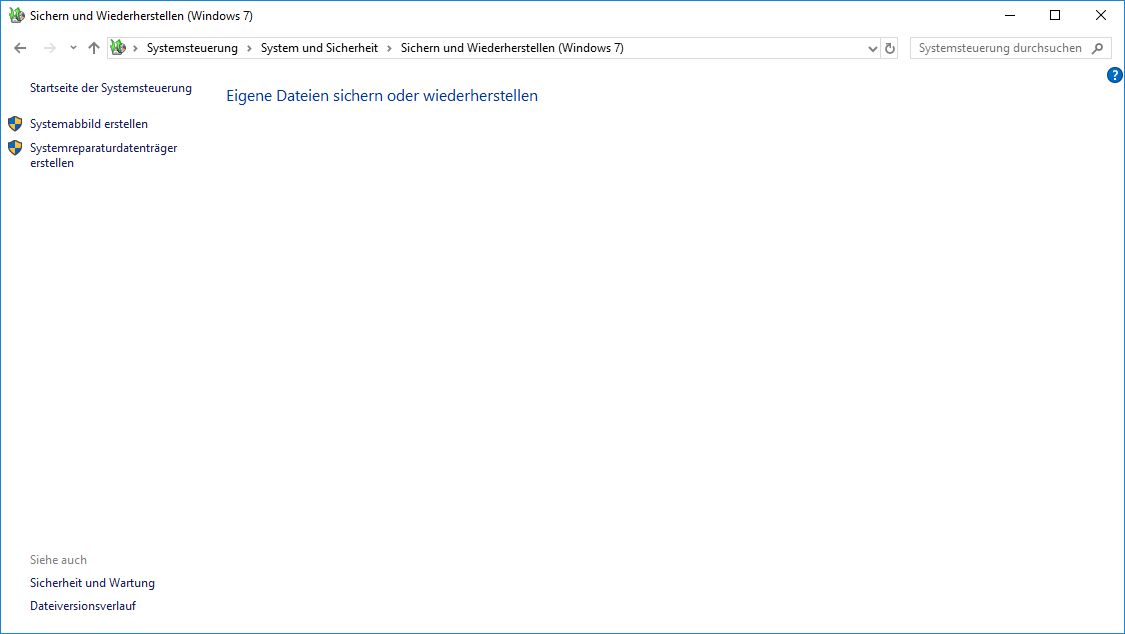Maximize the window
The width and height of the screenshot is (1125, 634).
pos(1055,15)
